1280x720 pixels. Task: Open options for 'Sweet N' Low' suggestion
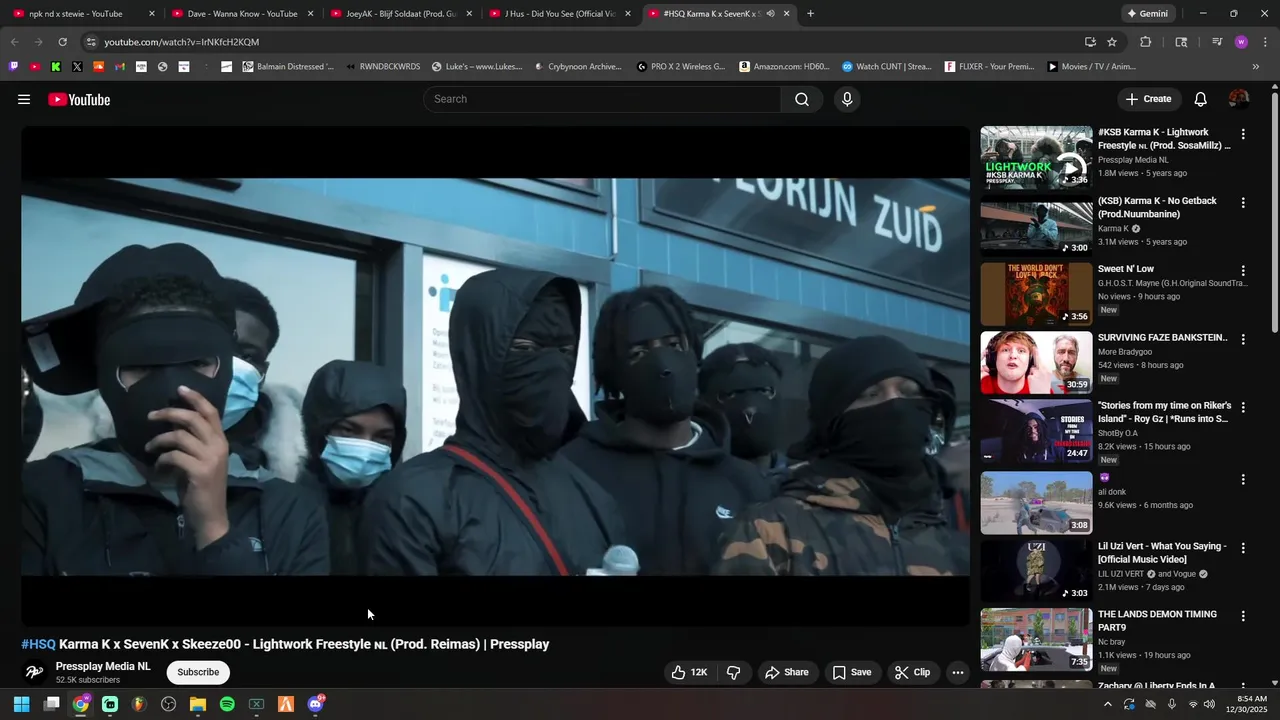1243,271
